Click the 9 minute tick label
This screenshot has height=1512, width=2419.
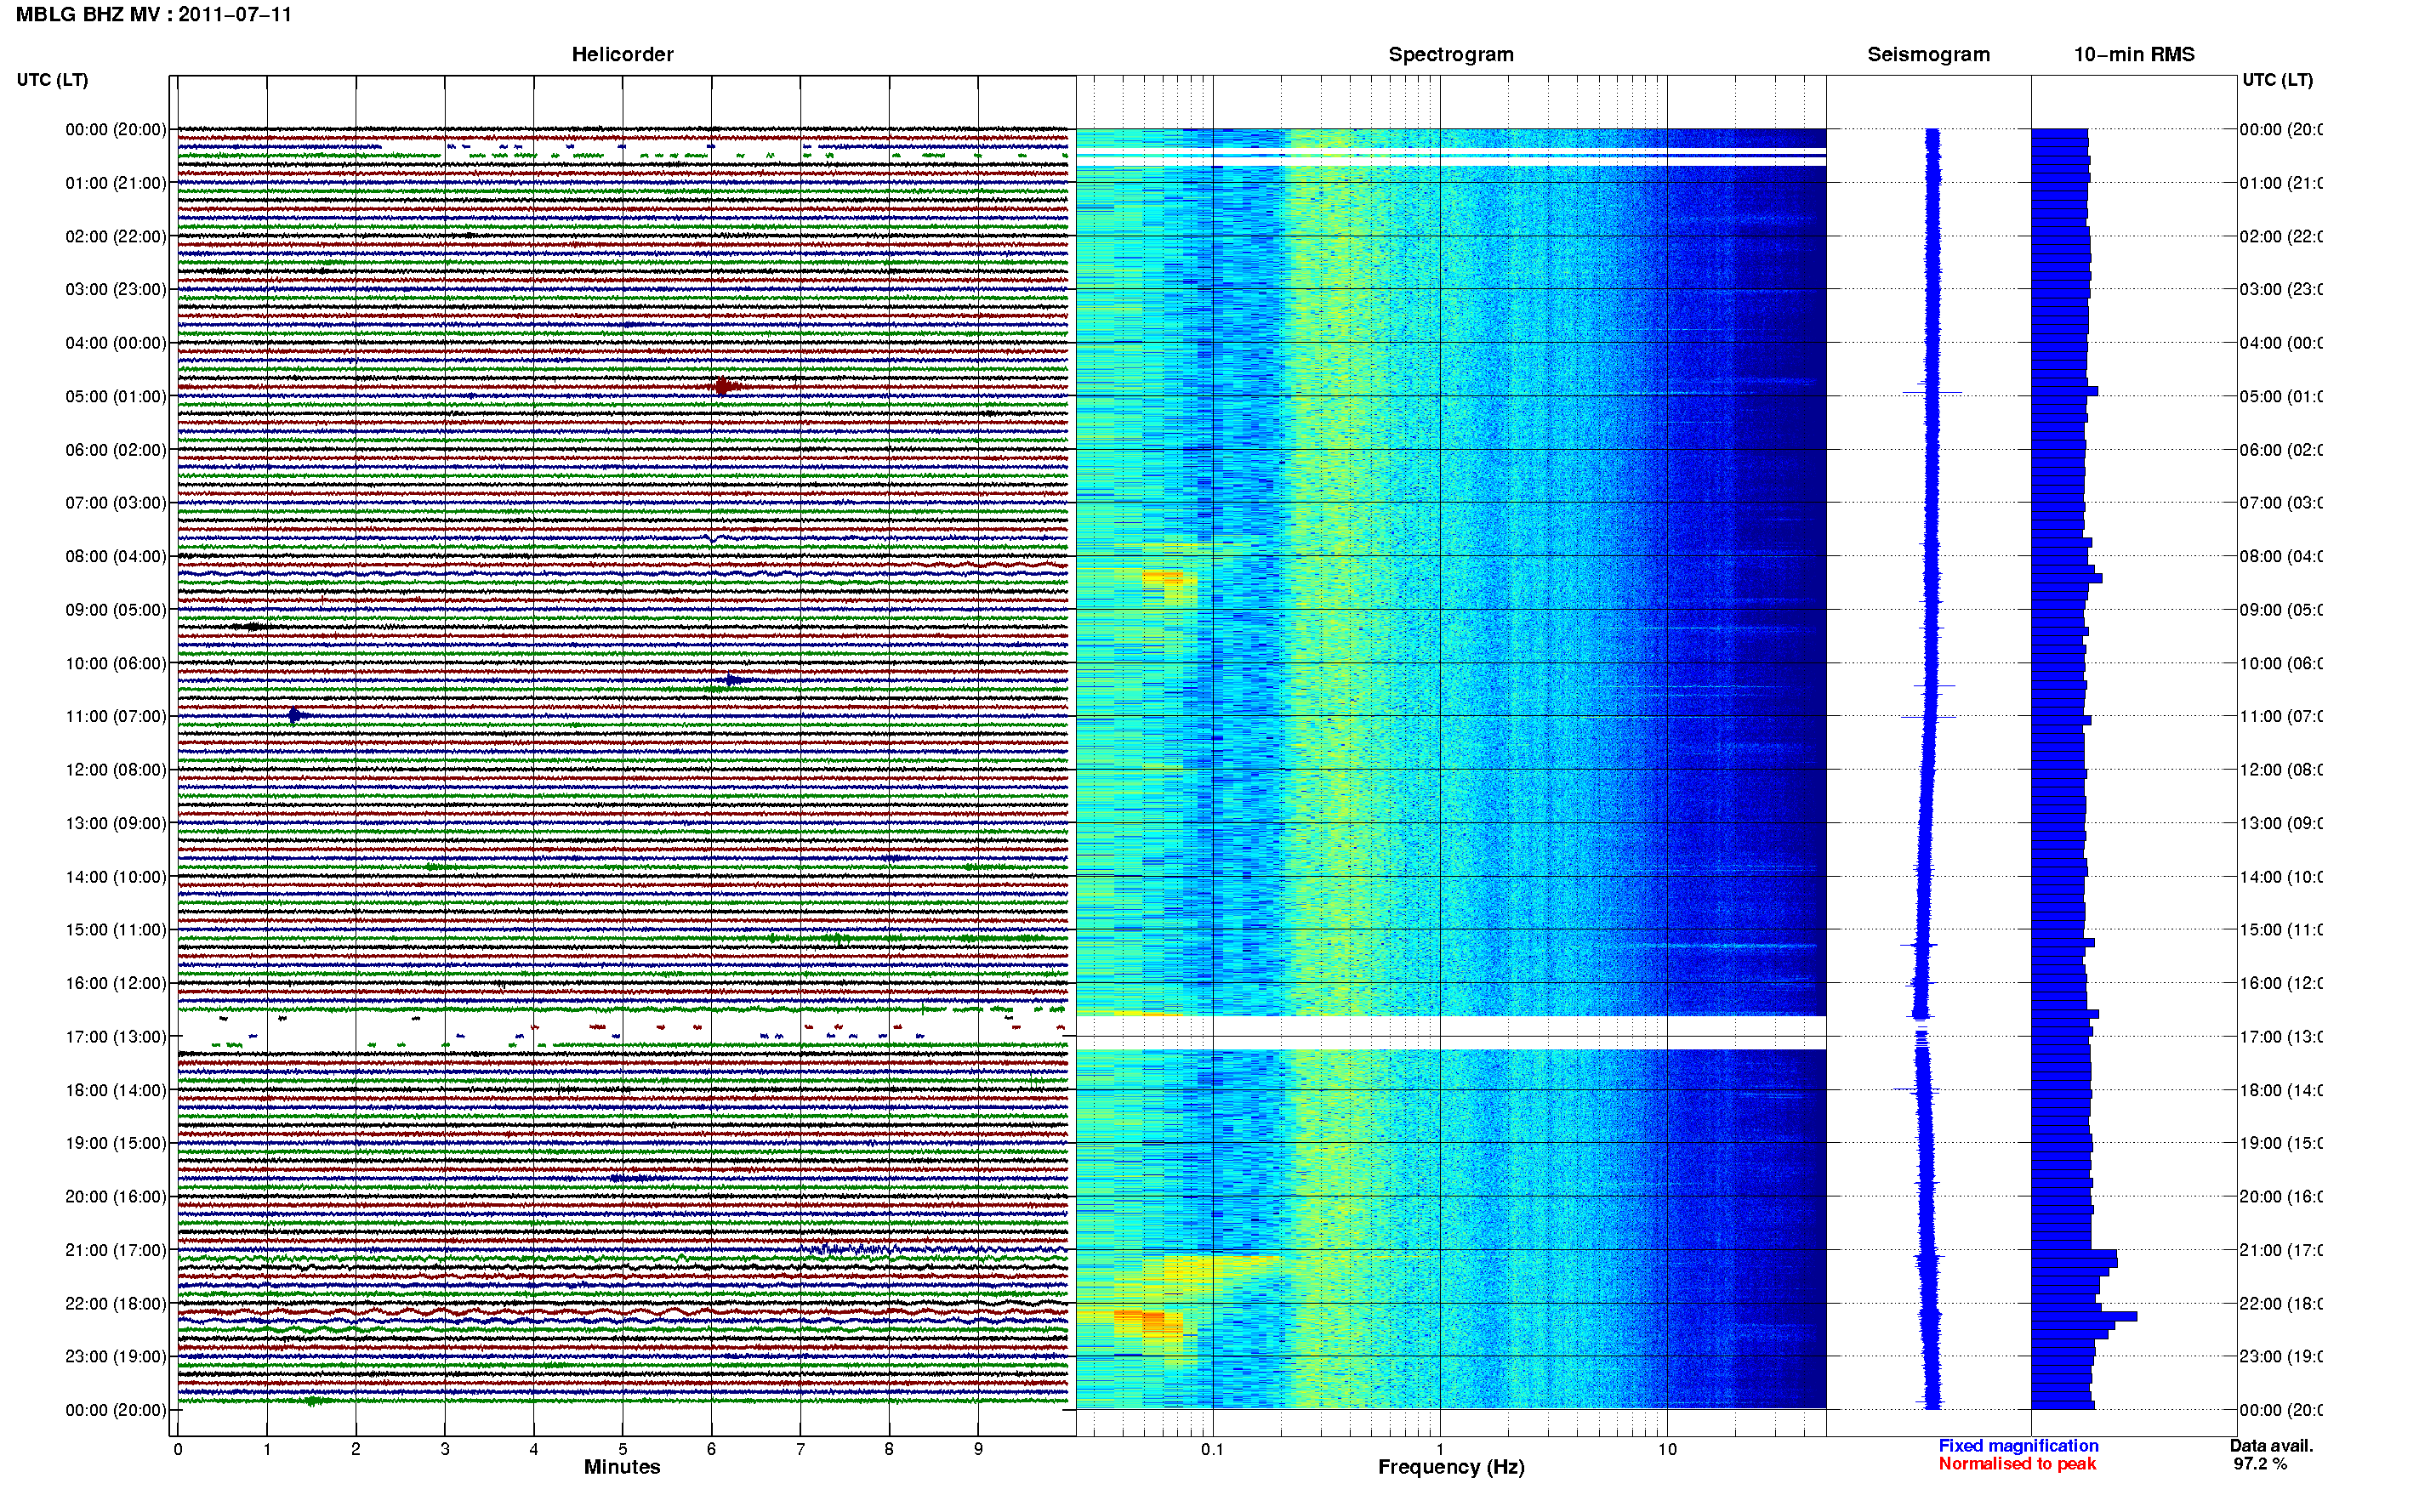tap(978, 1449)
